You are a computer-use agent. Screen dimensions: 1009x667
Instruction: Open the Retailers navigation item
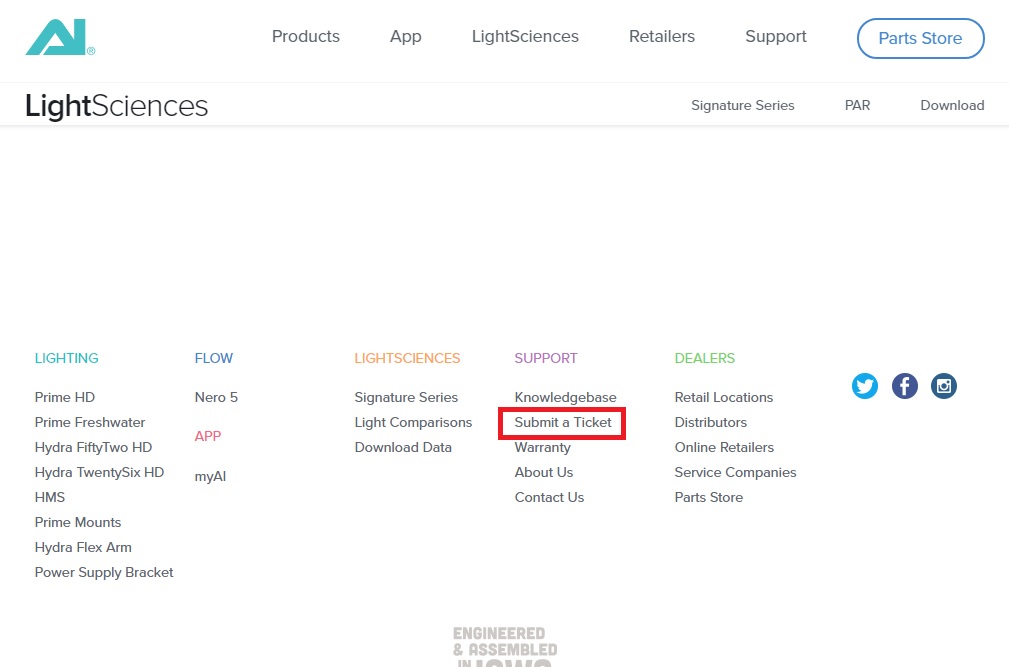661,37
